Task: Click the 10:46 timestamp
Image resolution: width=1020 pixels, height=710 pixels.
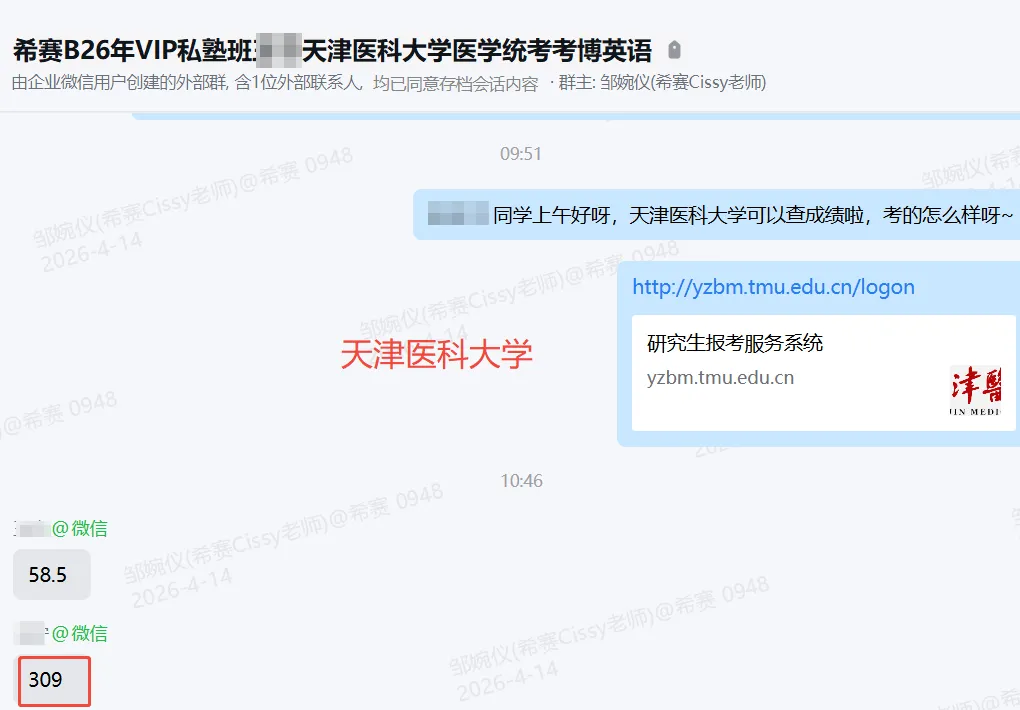Action: point(521,481)
